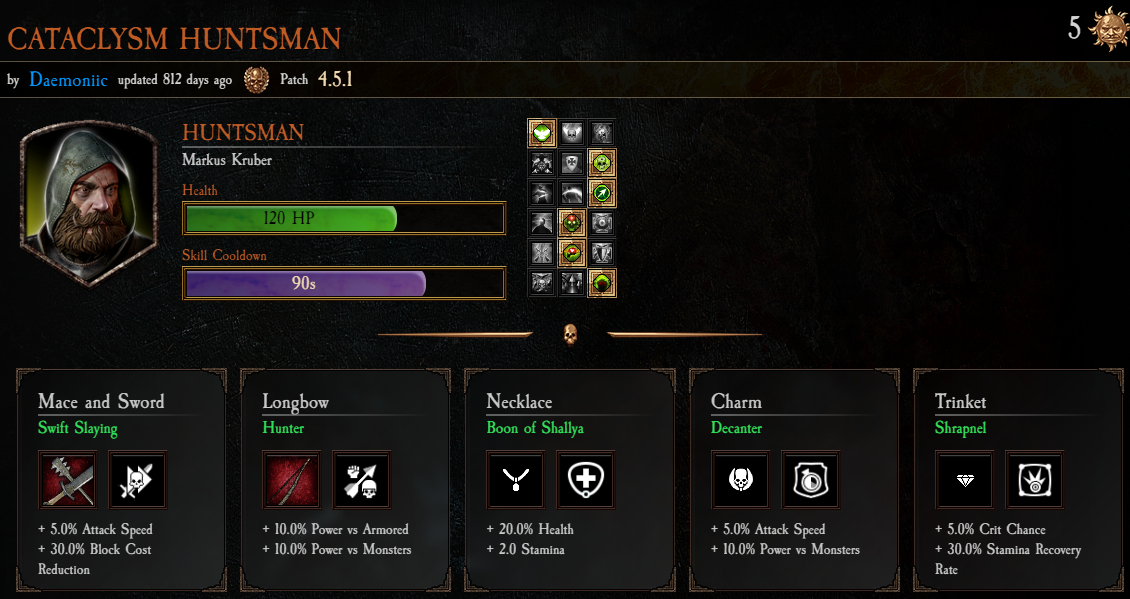
Task: Click the Markus Kruber portrait
Action: pos(88,203)
